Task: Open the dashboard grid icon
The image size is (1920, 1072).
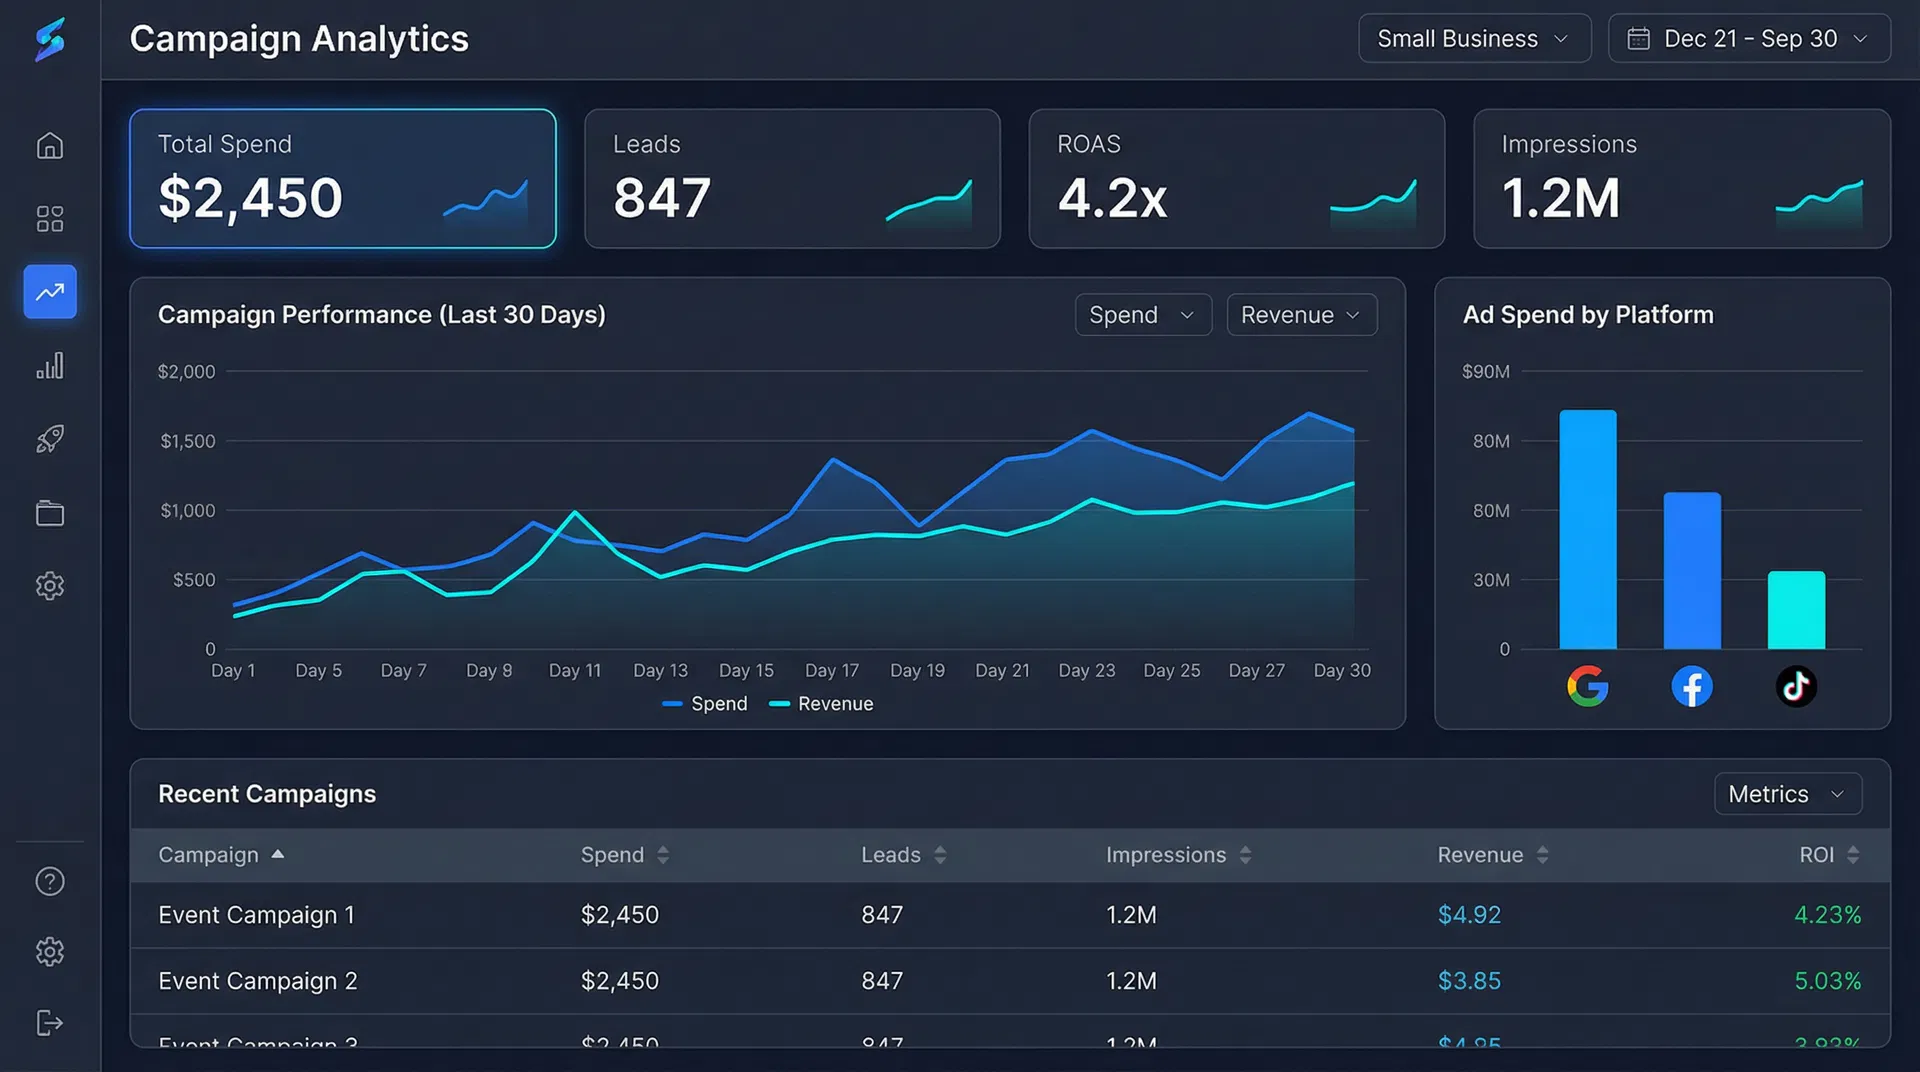Action: coord(50,219)
